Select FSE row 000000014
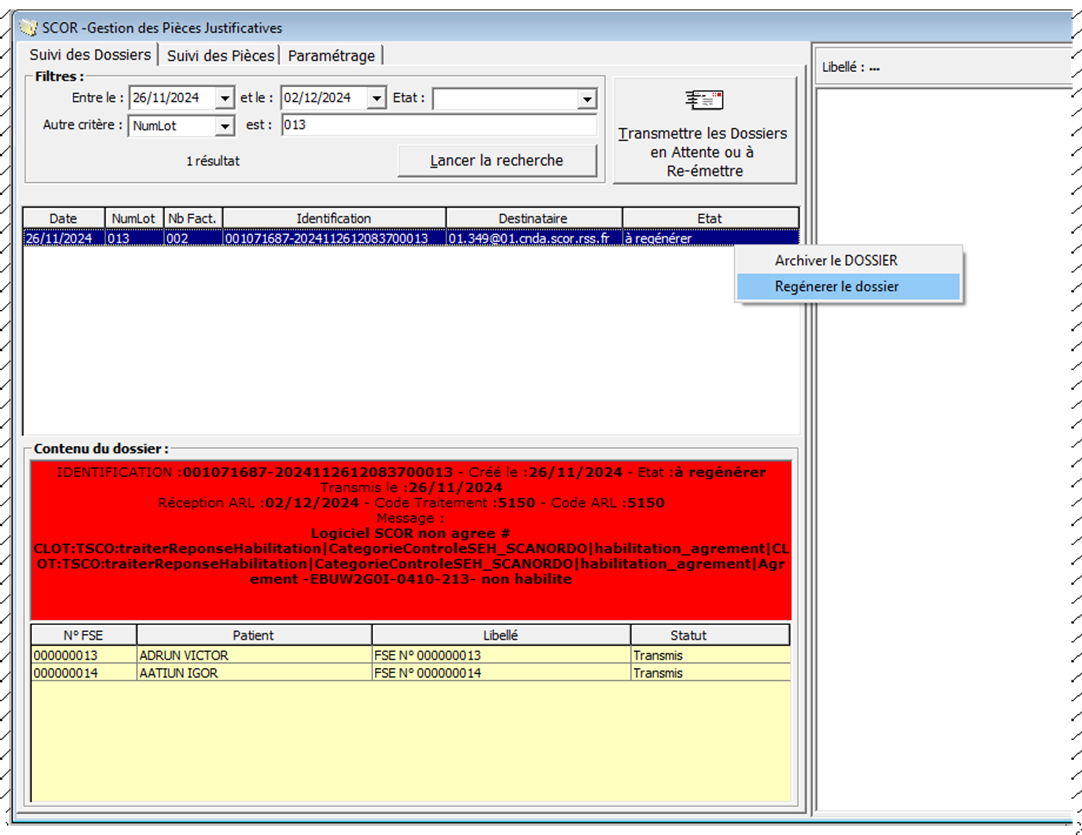Viewport: 1082px width, 835px height. (411, 673)
